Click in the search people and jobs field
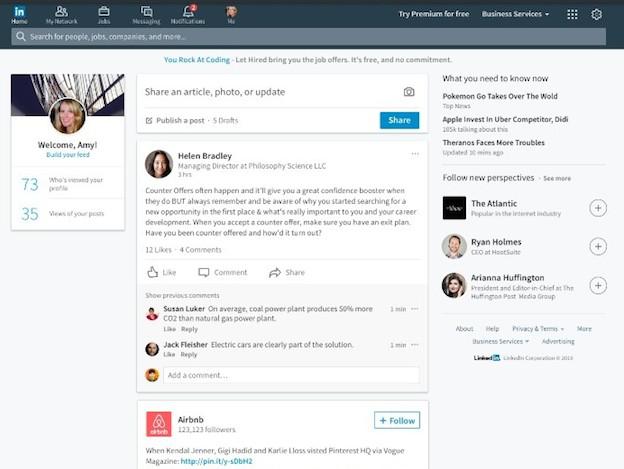The height and width of the screenshot is (469, 624). (308, 37)
